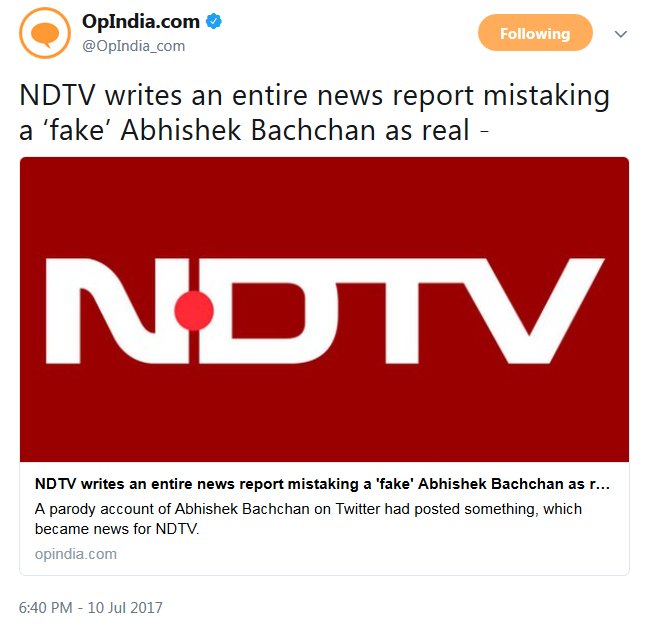Click the letter N of NDTV logo

point(118,310)
